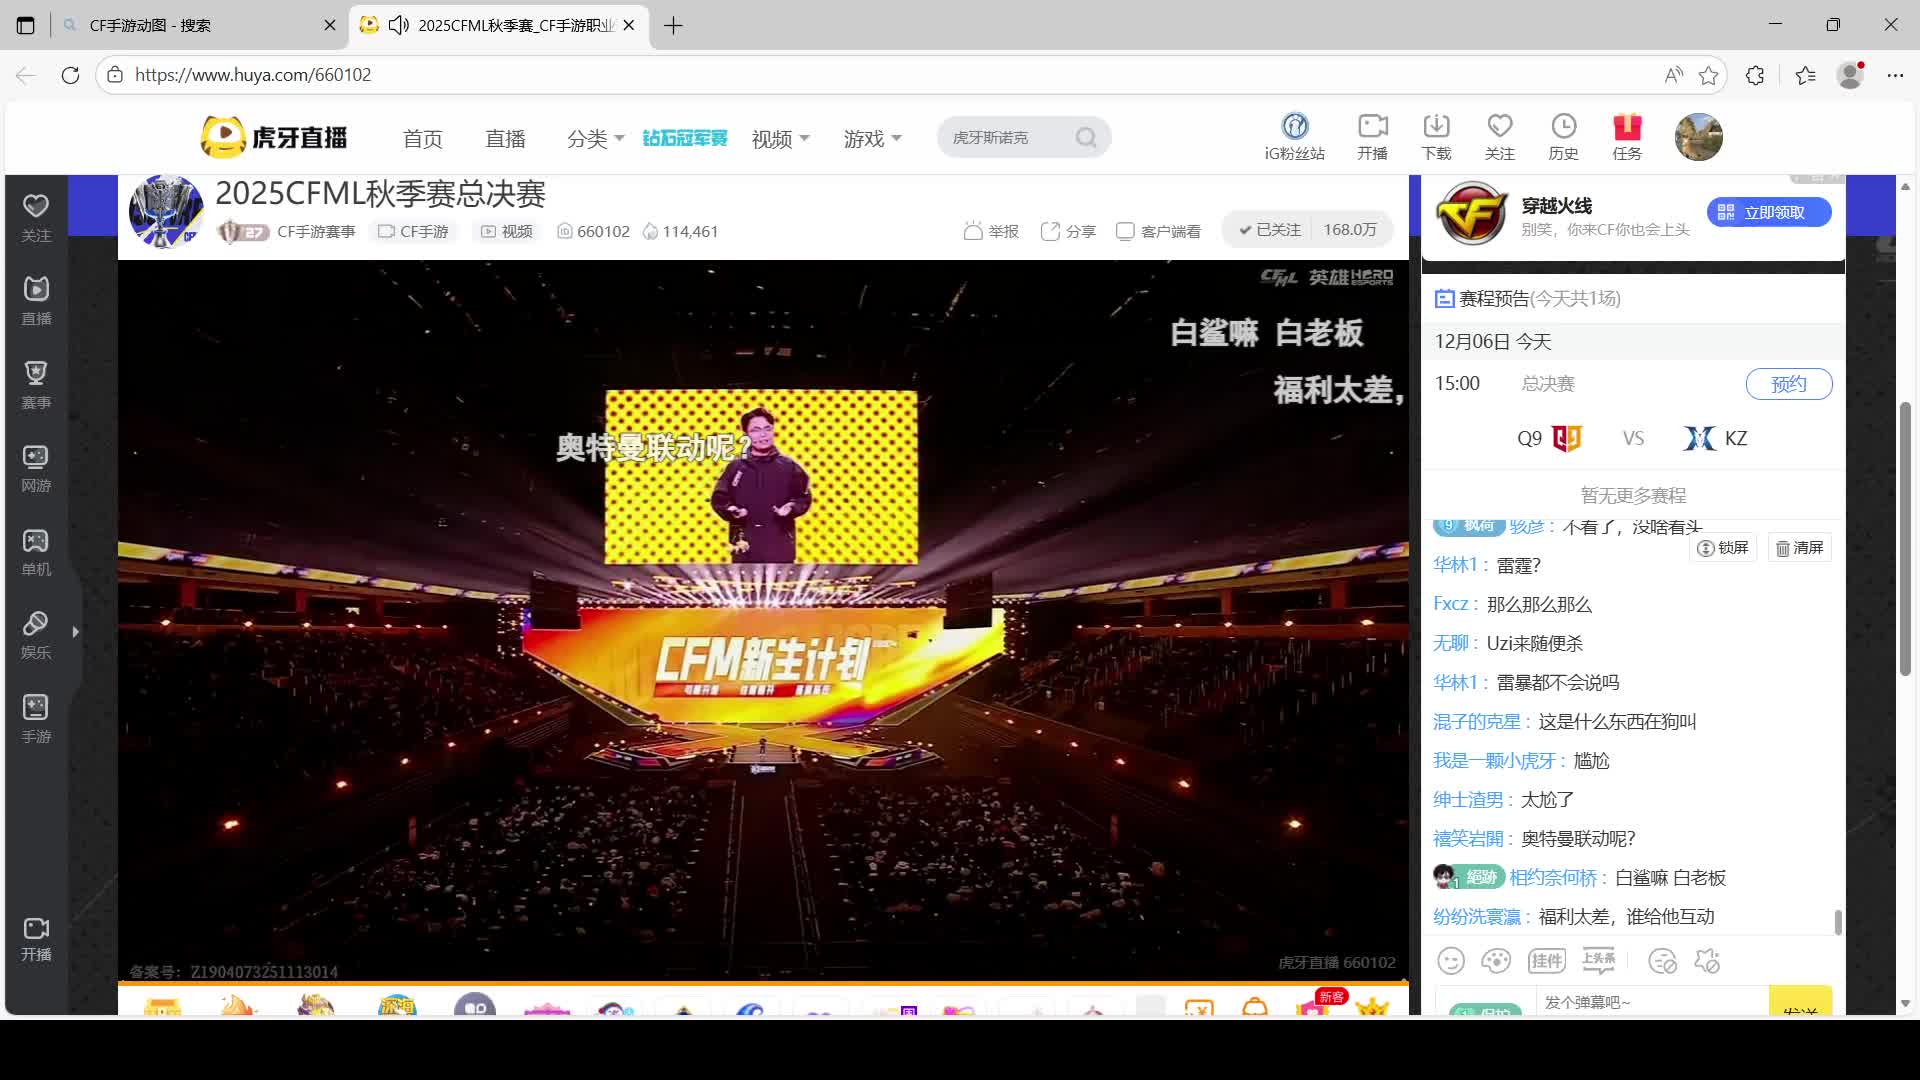Toggle 锁屏 chat scroll lock
Screen dimensions: 1920x1080
[1723, 548]
